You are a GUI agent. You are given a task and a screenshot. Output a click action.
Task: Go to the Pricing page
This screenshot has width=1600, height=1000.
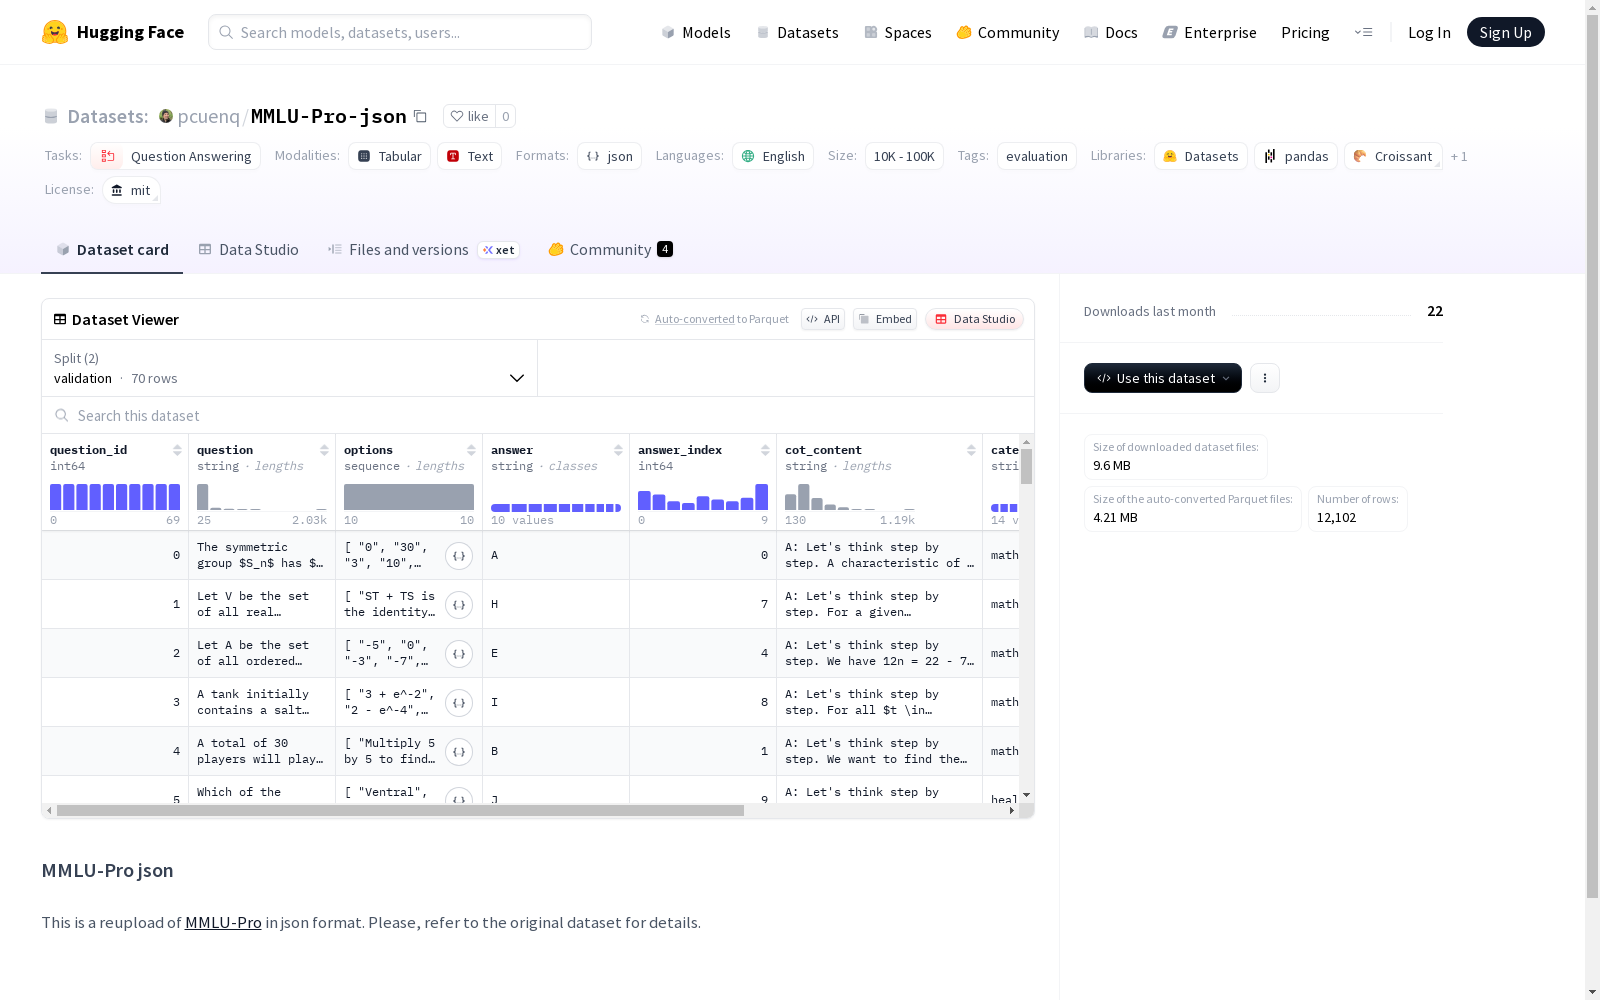point(1305,32)
